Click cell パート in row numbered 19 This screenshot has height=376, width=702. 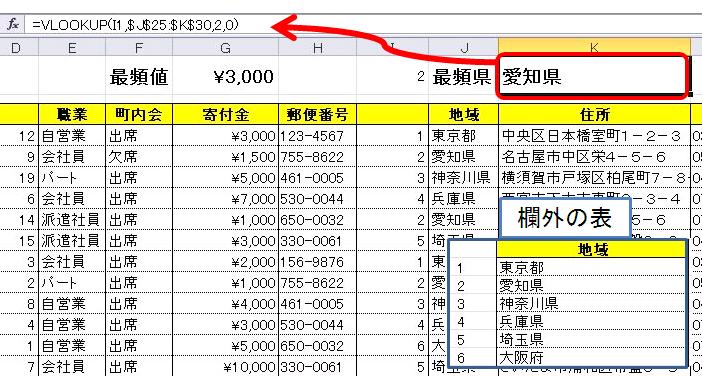click(x=72, y=178)
